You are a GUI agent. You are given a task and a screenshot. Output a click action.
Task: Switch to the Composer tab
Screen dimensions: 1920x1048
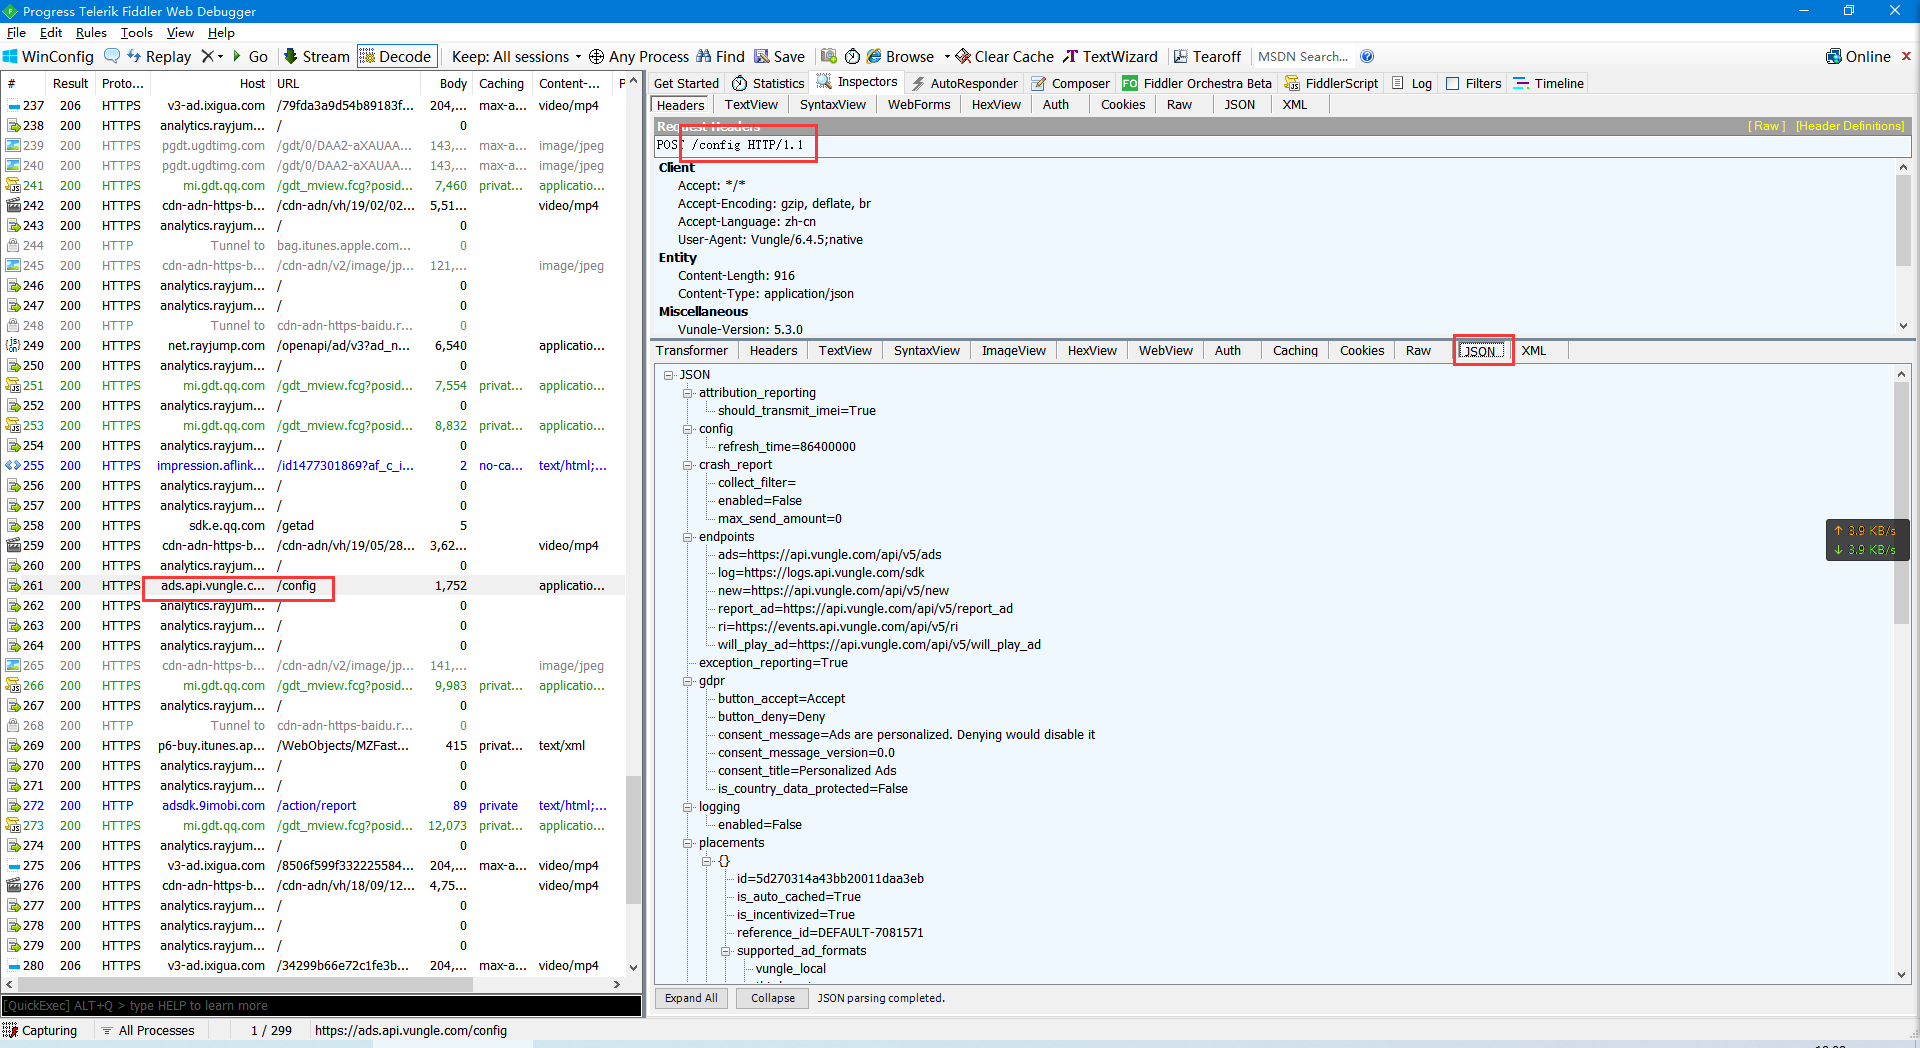1071,83
